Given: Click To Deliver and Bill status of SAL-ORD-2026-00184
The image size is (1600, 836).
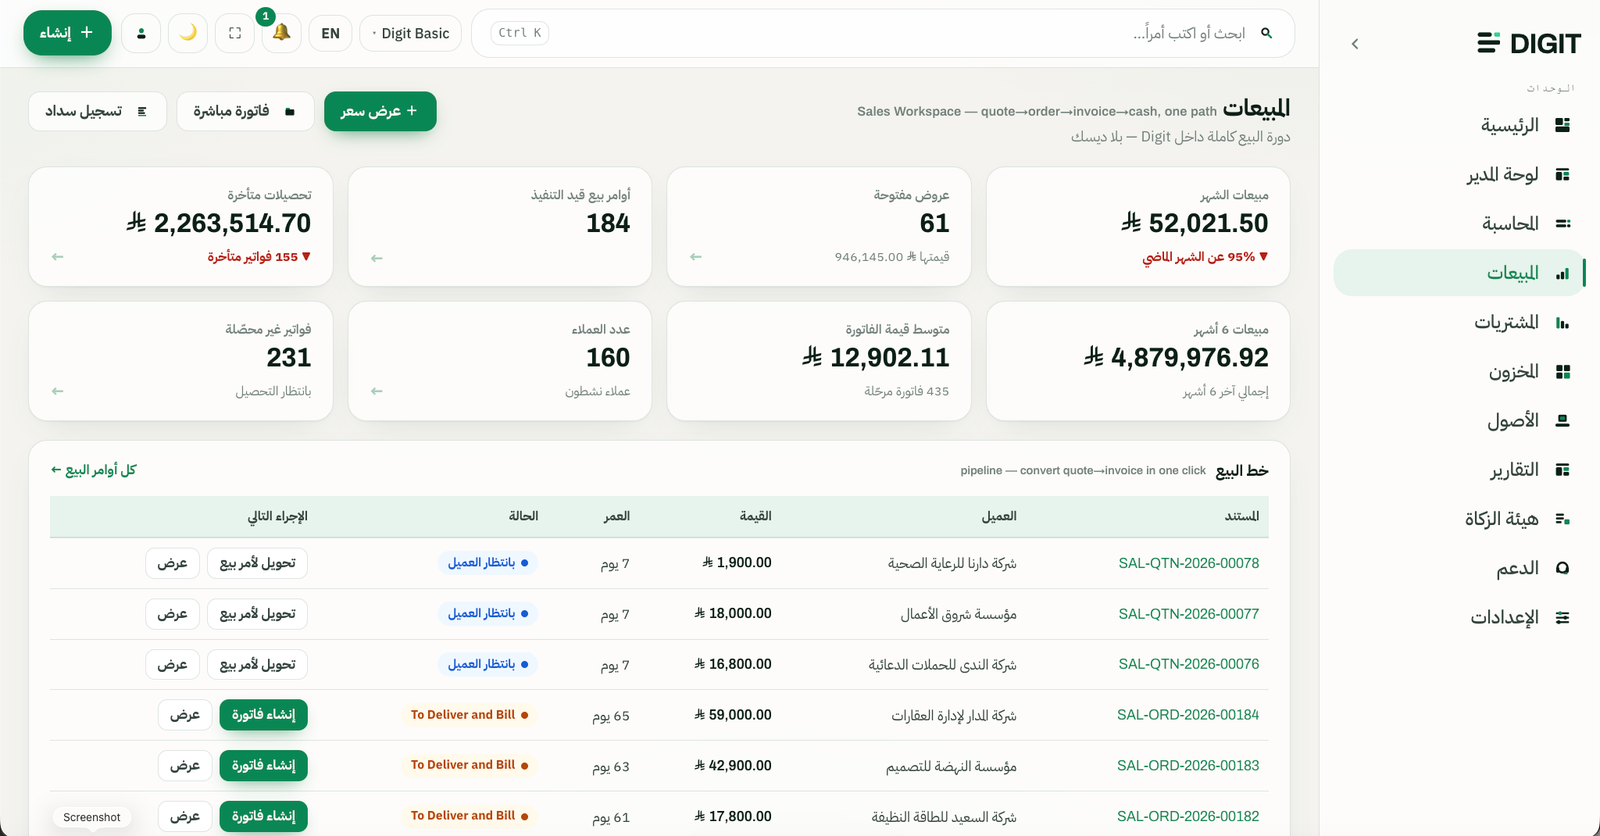Looking at the screenshot, I should [469, 715].
